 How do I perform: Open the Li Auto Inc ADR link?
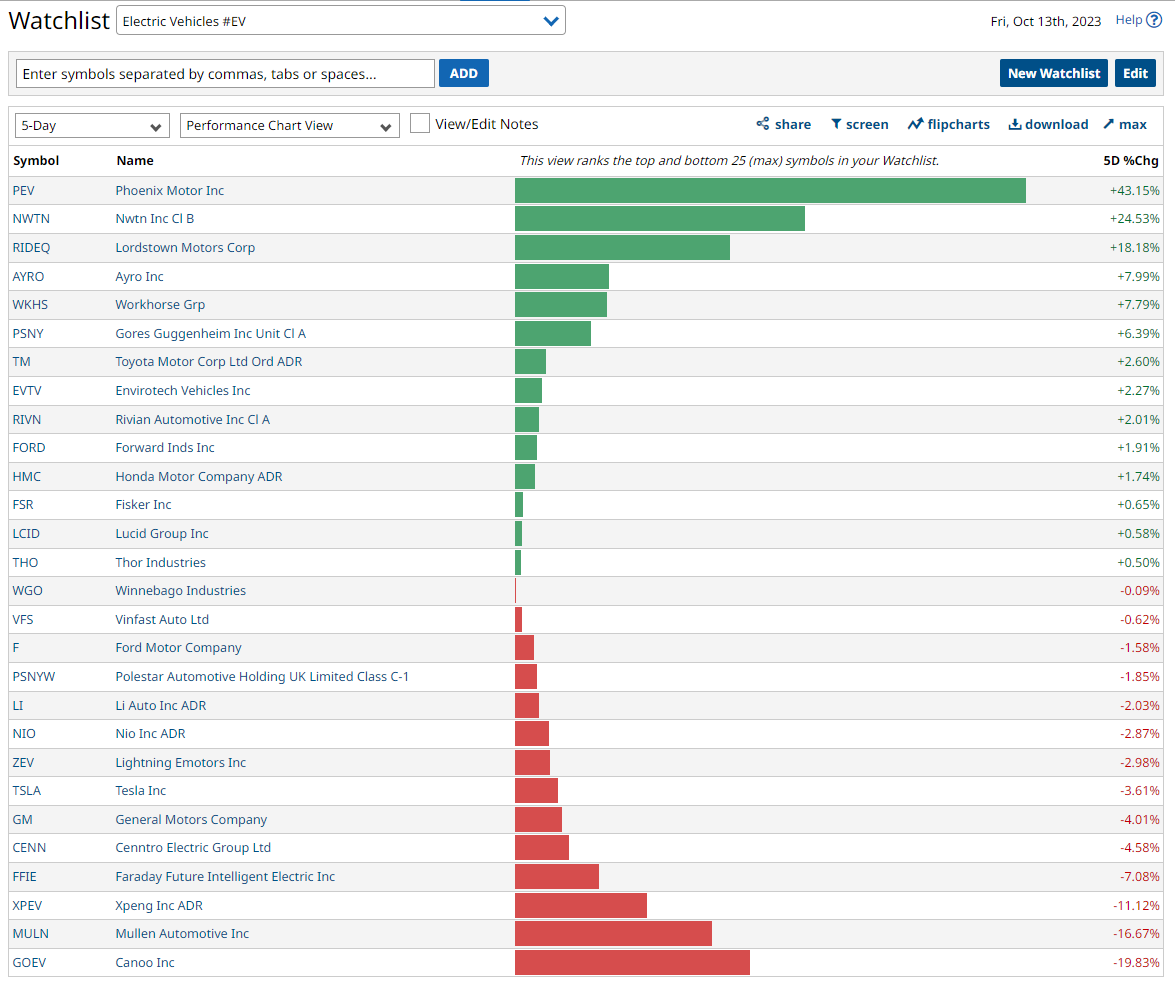tap(160, 705)
